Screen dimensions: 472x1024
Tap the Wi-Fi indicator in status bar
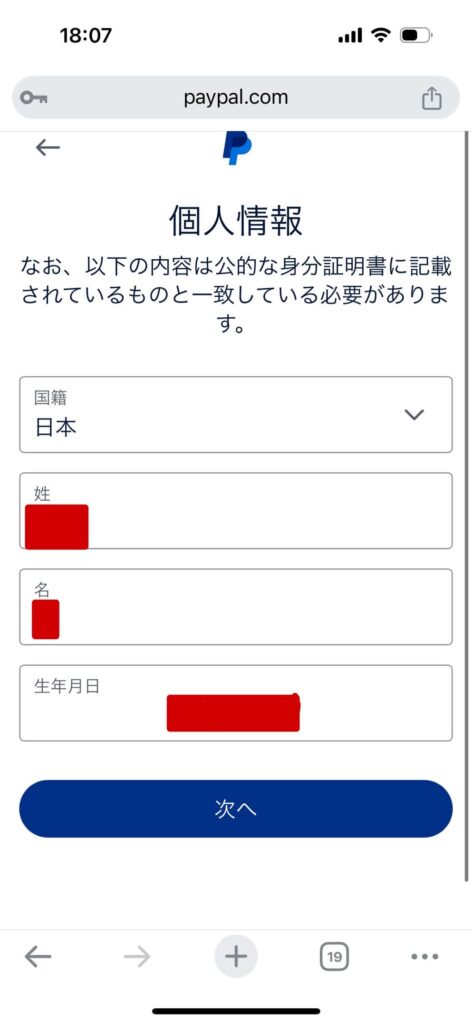click(381, 35)
